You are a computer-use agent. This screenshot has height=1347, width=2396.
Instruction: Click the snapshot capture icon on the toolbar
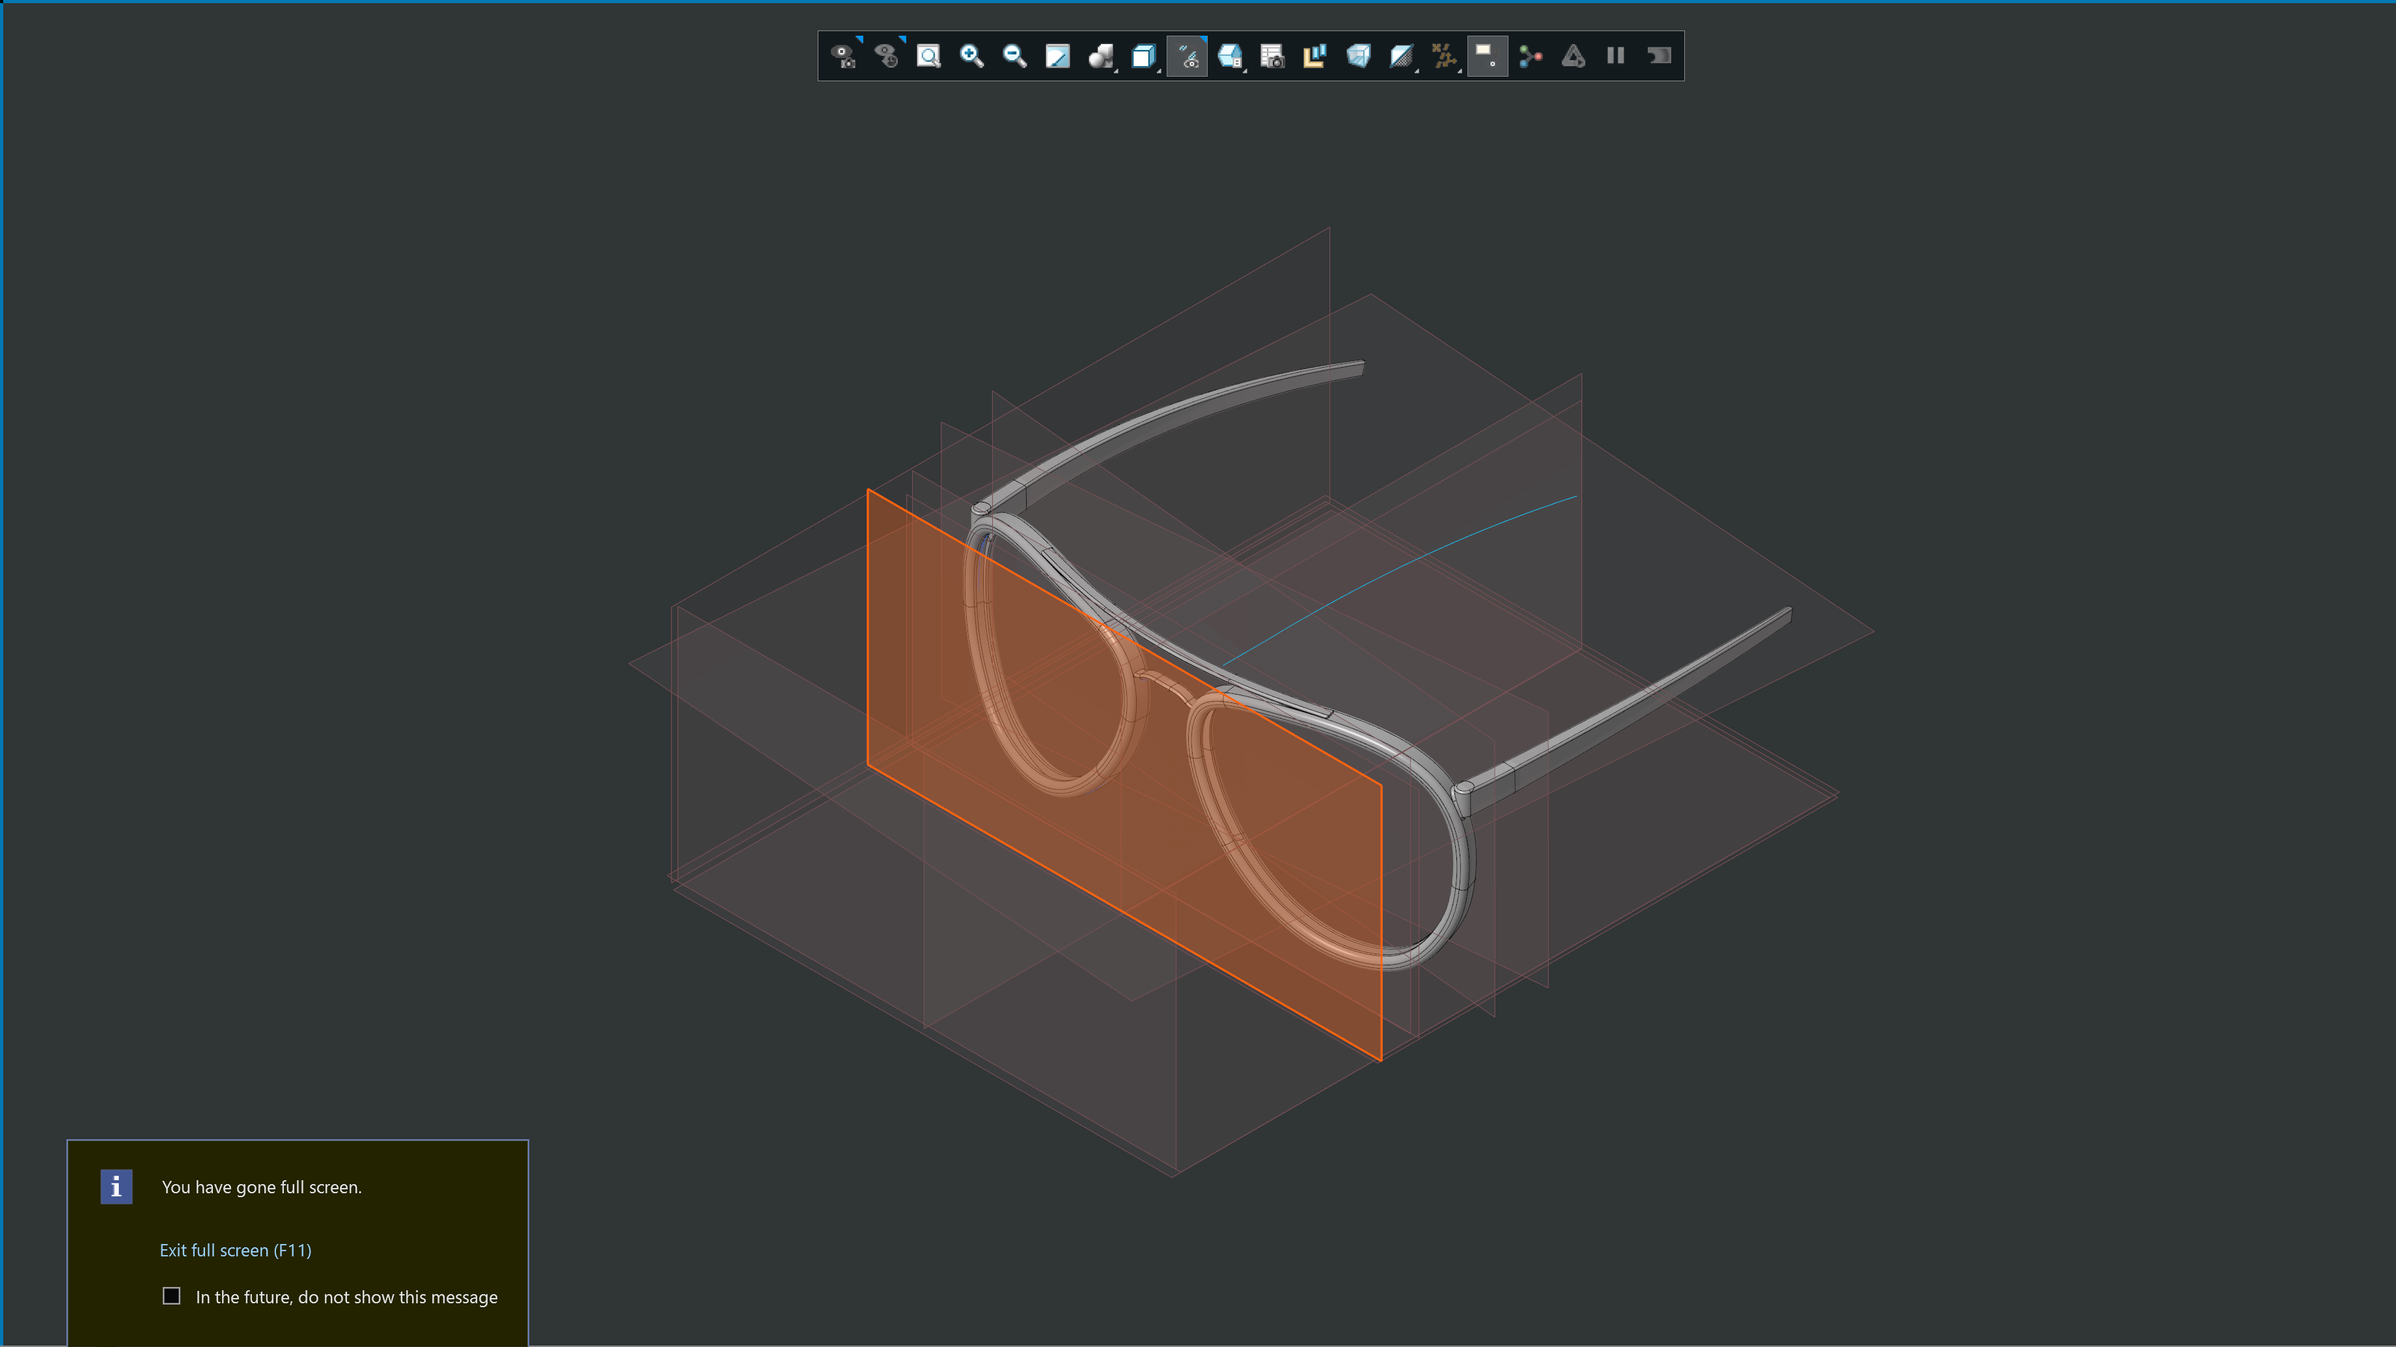pyautogui.click(x=1272, y=57)
